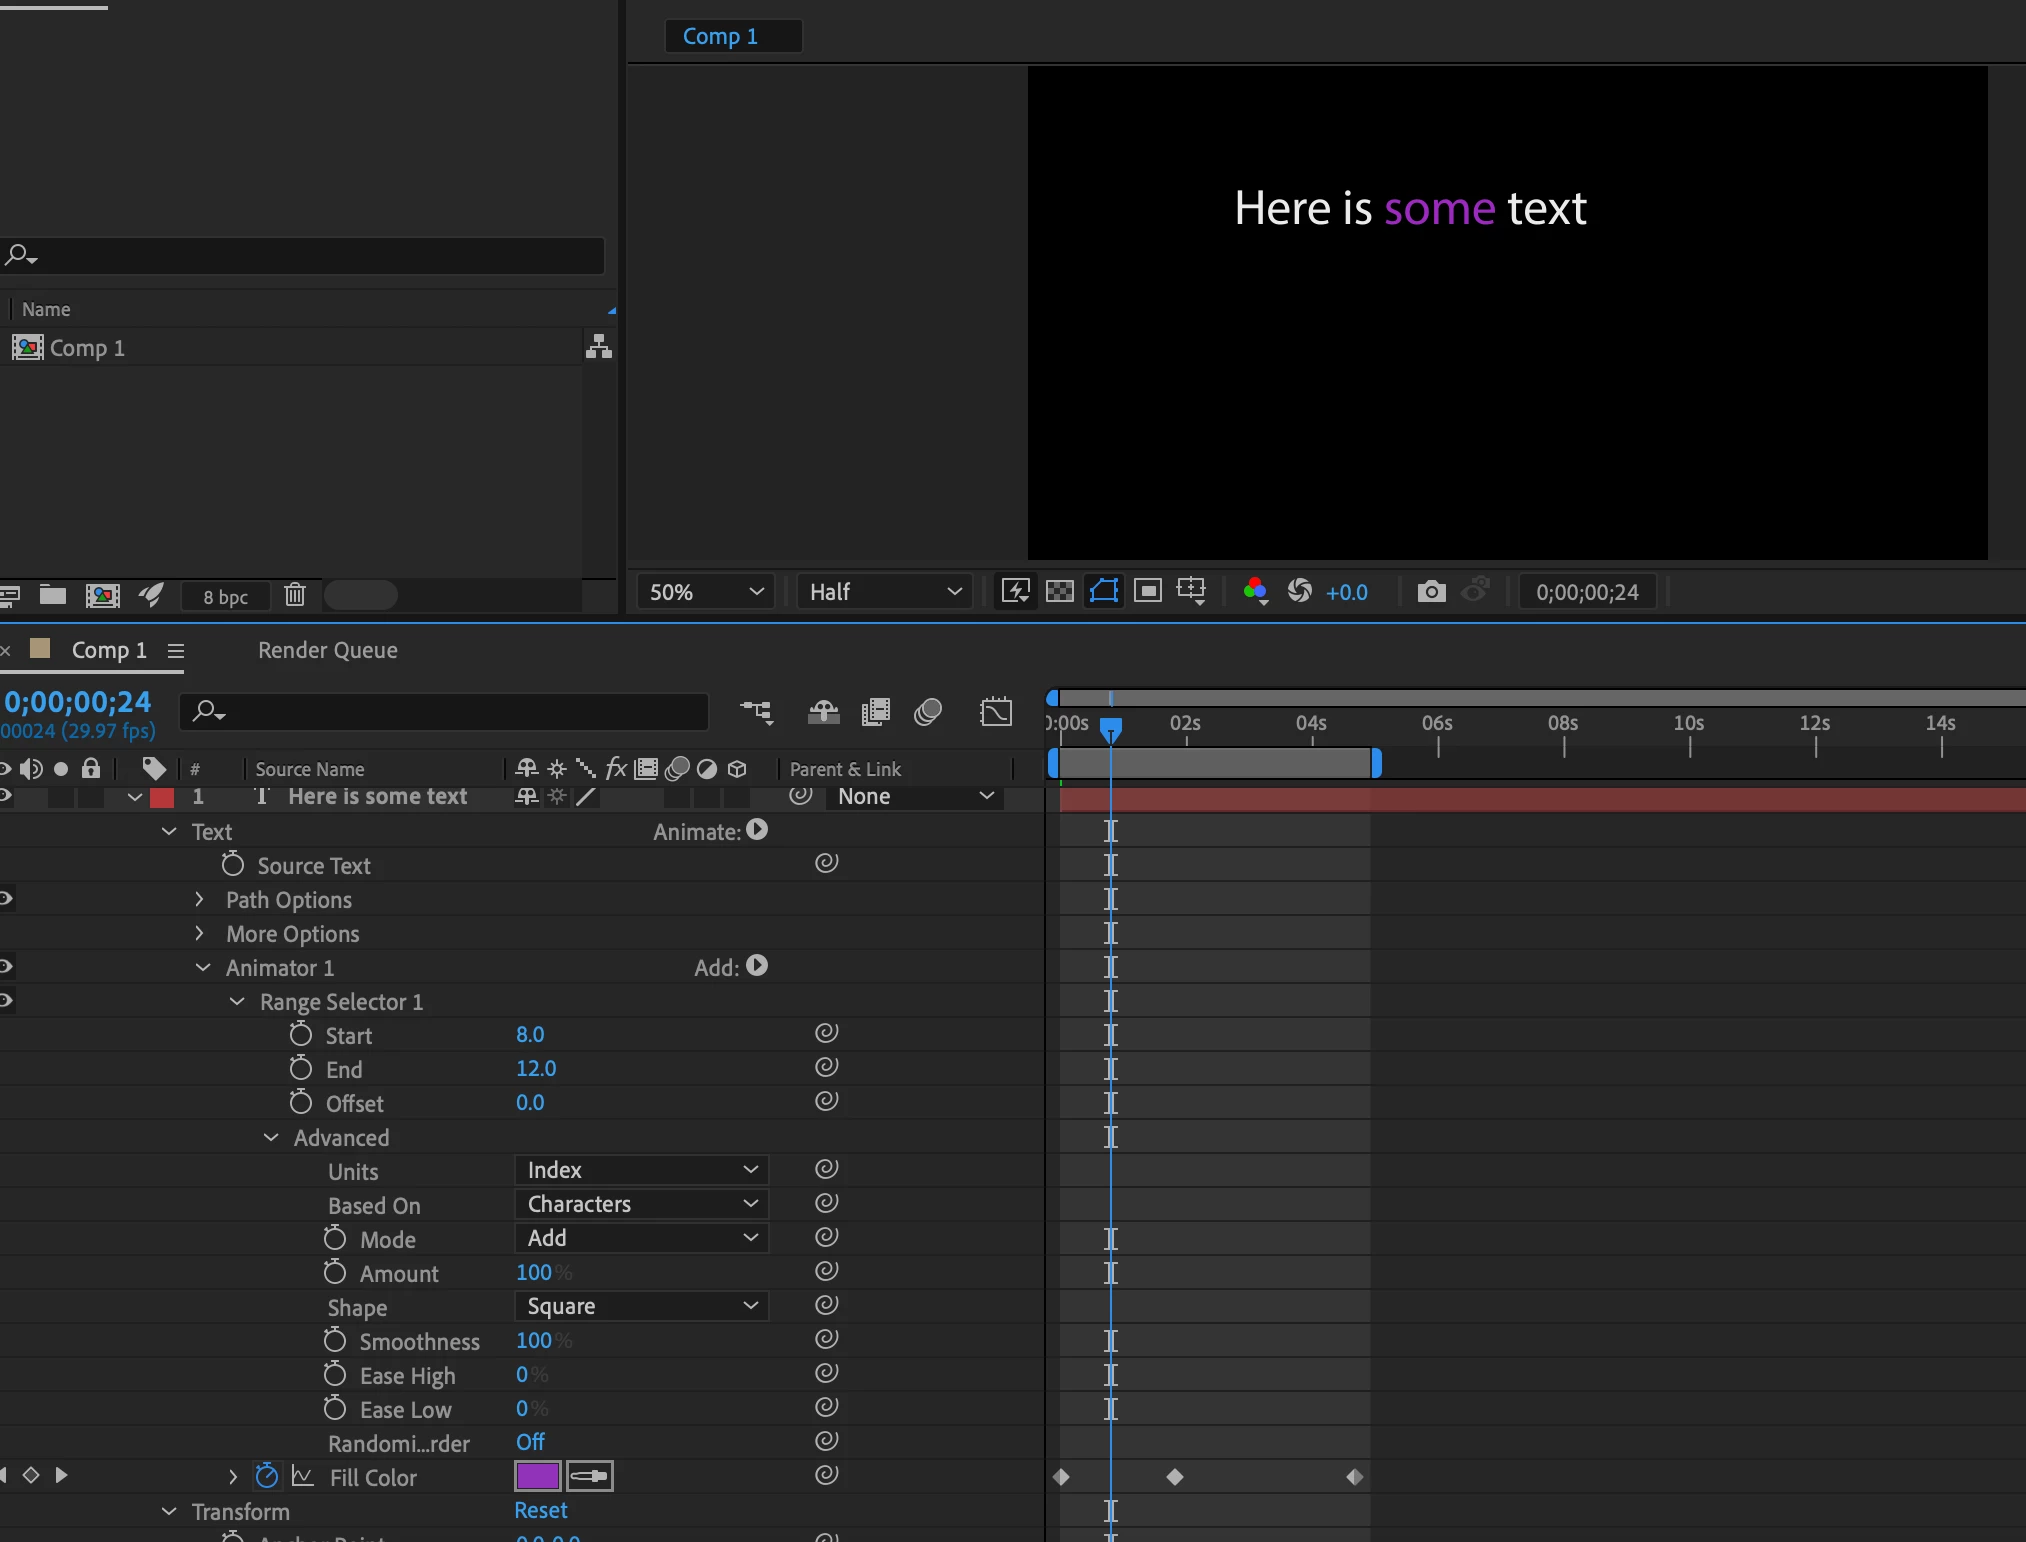Open the Shape Square dropdown
Screen dimensions: 2026x1542
(641, 1306)
